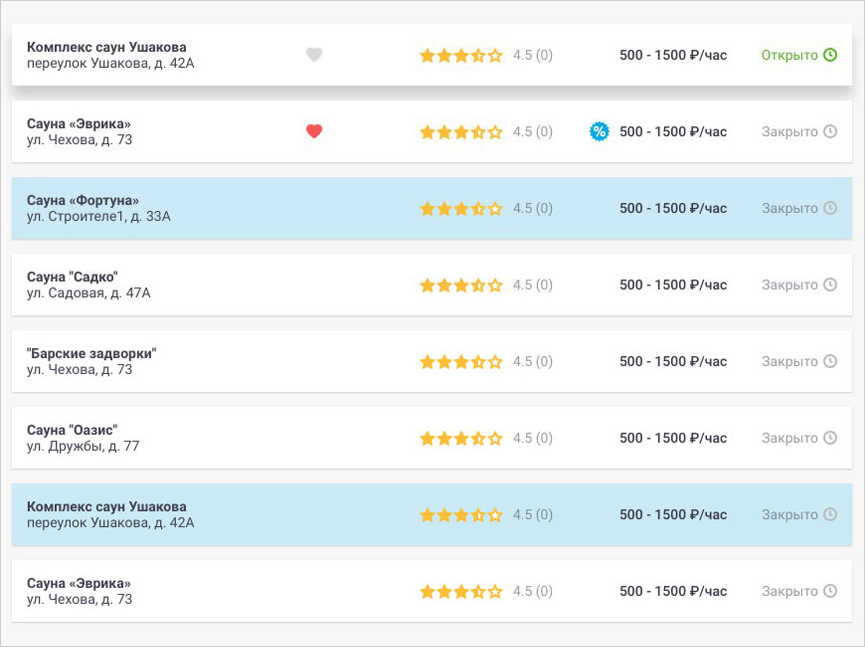
Task: Unfavorite sauna with the red heart
Action: [x=314, y=131]
